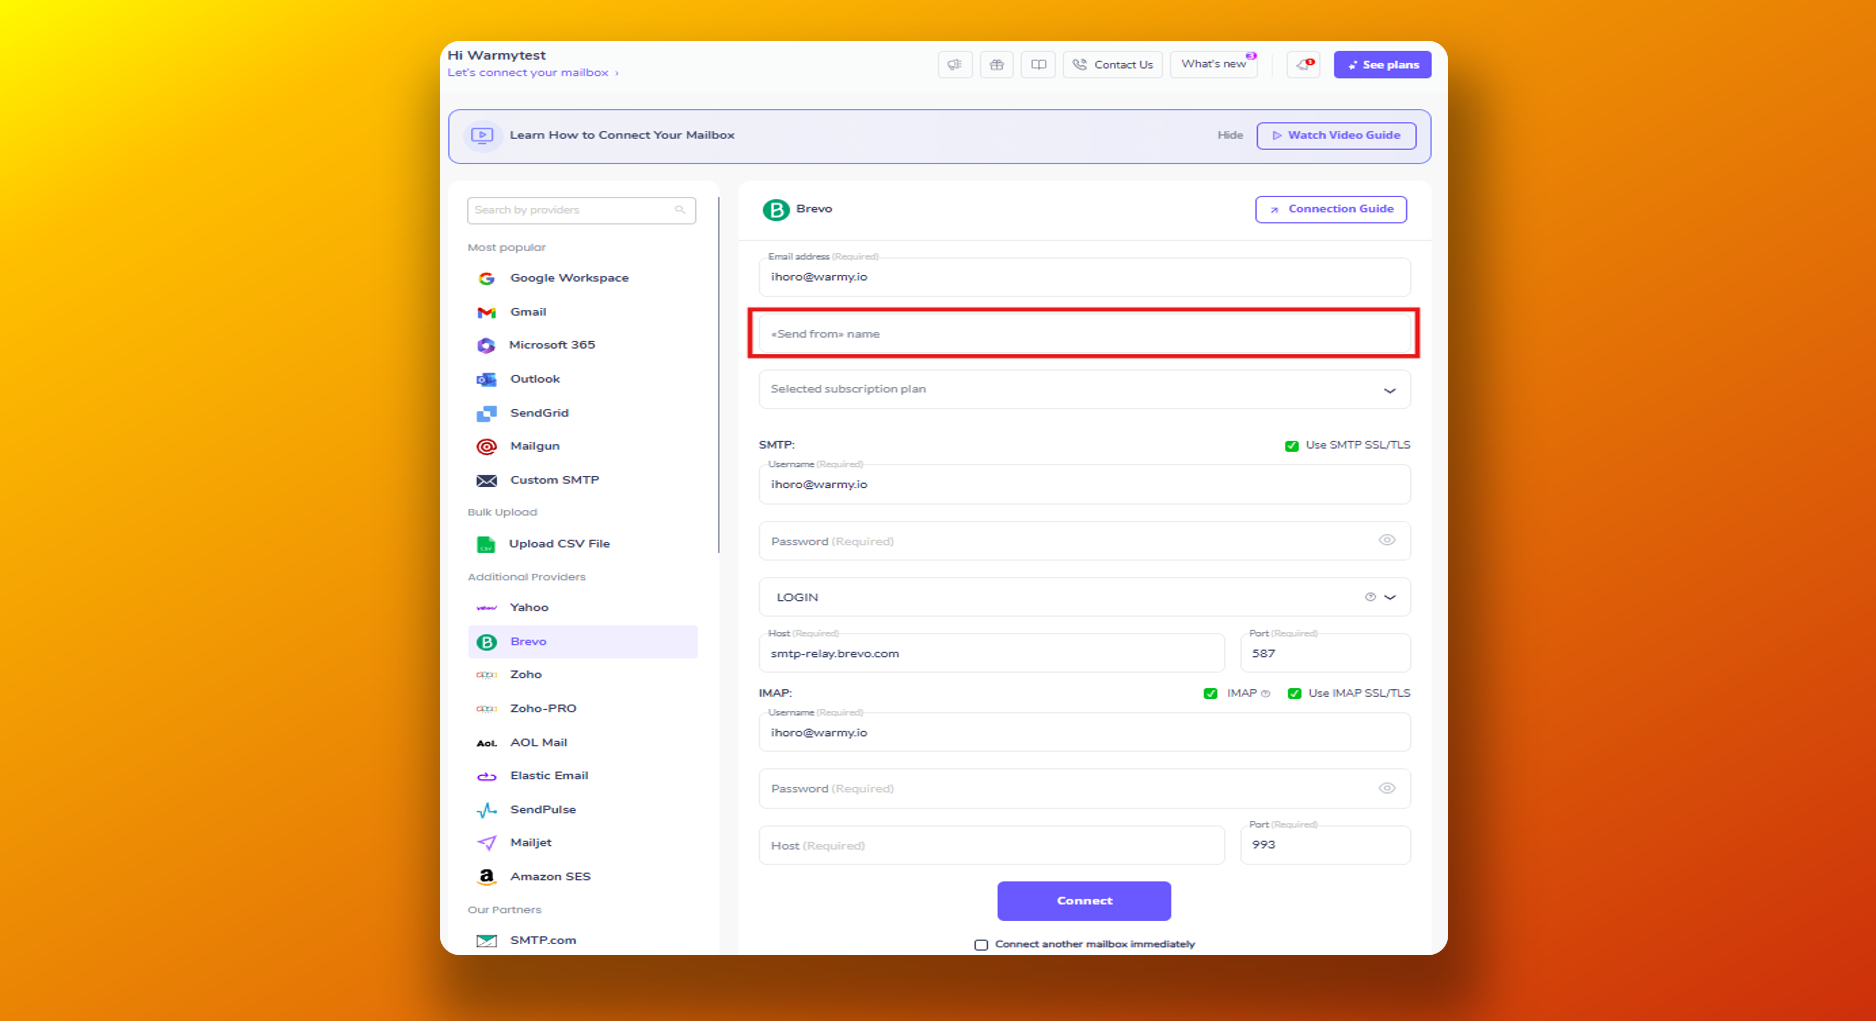
Task: Disable Use IMAP SSL/TLS checkbox
Action: coord(1294,694)
